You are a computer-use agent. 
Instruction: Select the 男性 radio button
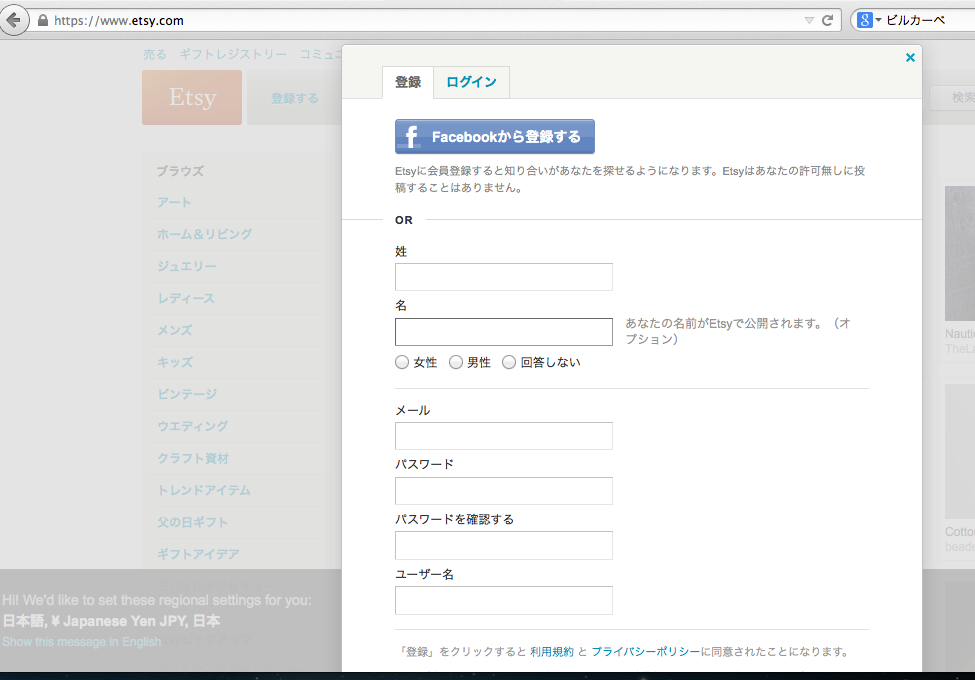point(456,362)
